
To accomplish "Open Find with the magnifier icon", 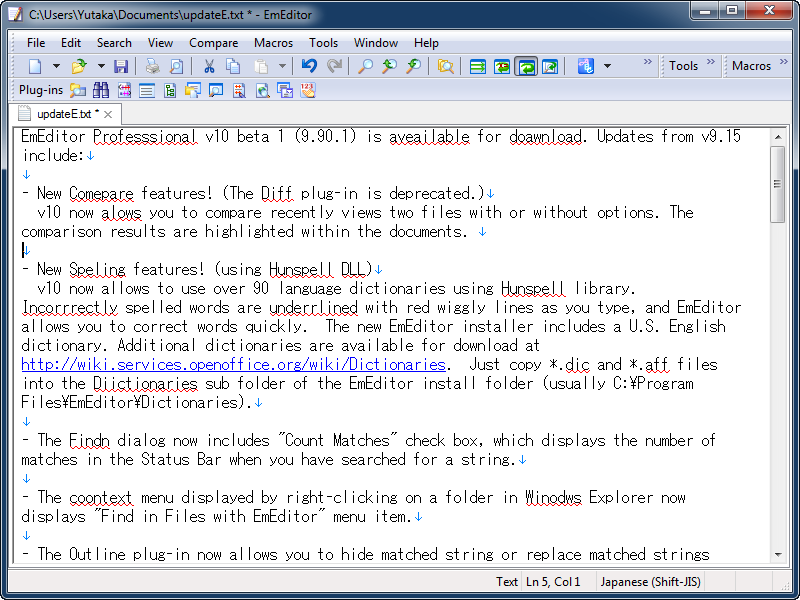I will [x=365, y=66].
